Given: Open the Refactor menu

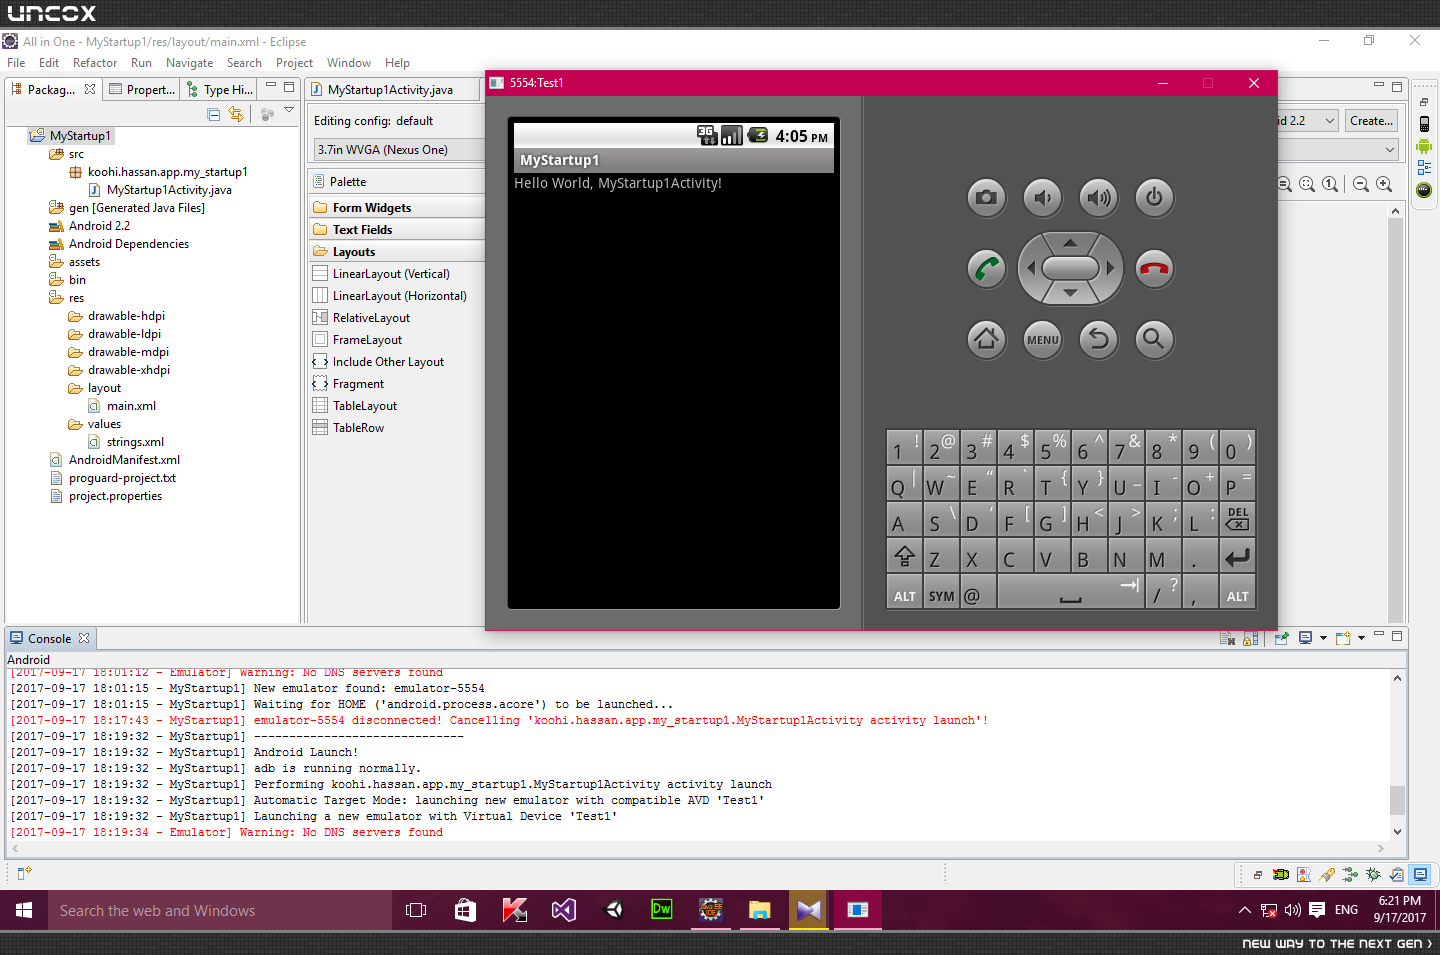Looking at the screenshot, I should [95, 63].
